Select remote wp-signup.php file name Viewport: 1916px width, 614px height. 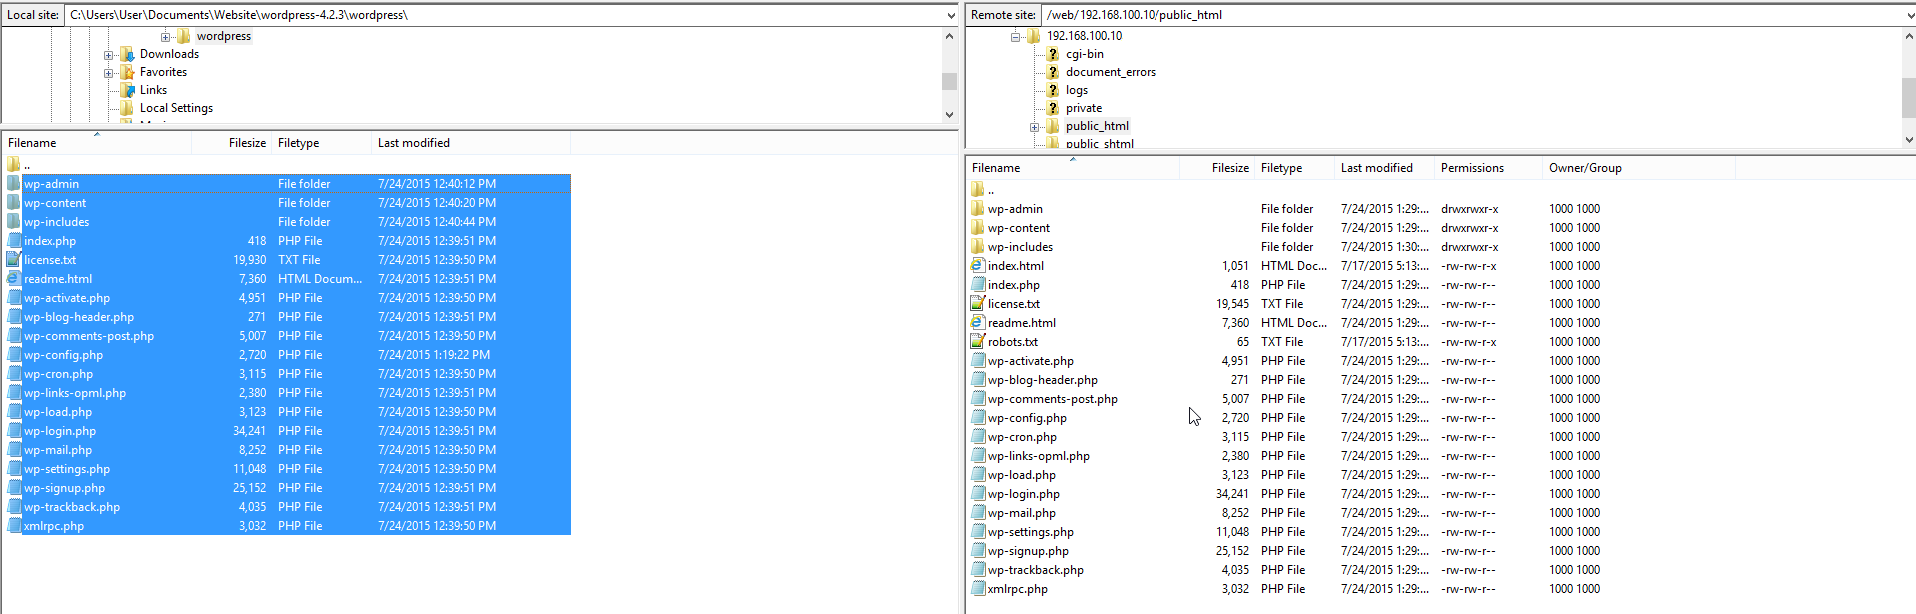[1028, 551]
